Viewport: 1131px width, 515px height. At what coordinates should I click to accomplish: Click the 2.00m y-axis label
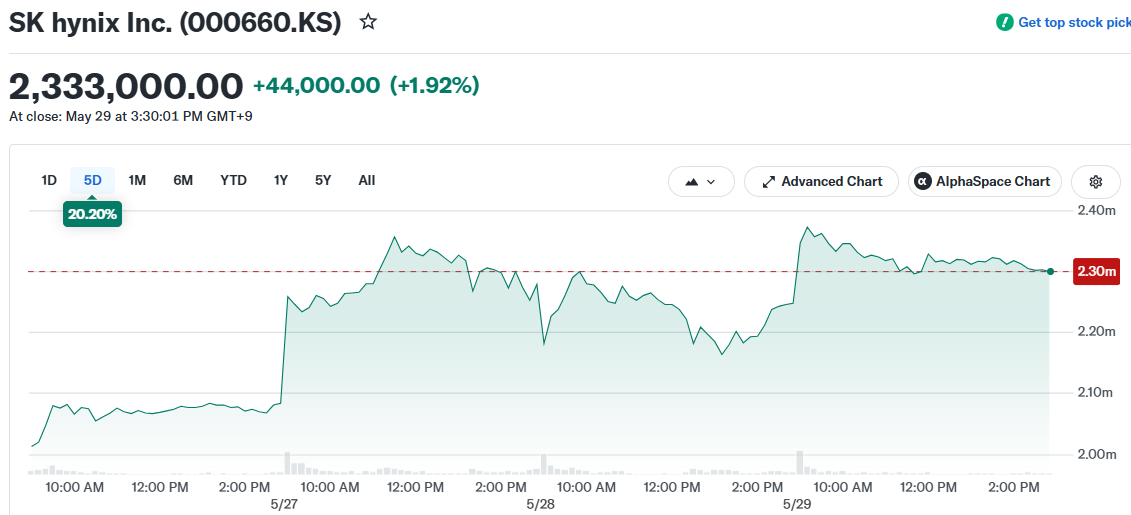1096,454
